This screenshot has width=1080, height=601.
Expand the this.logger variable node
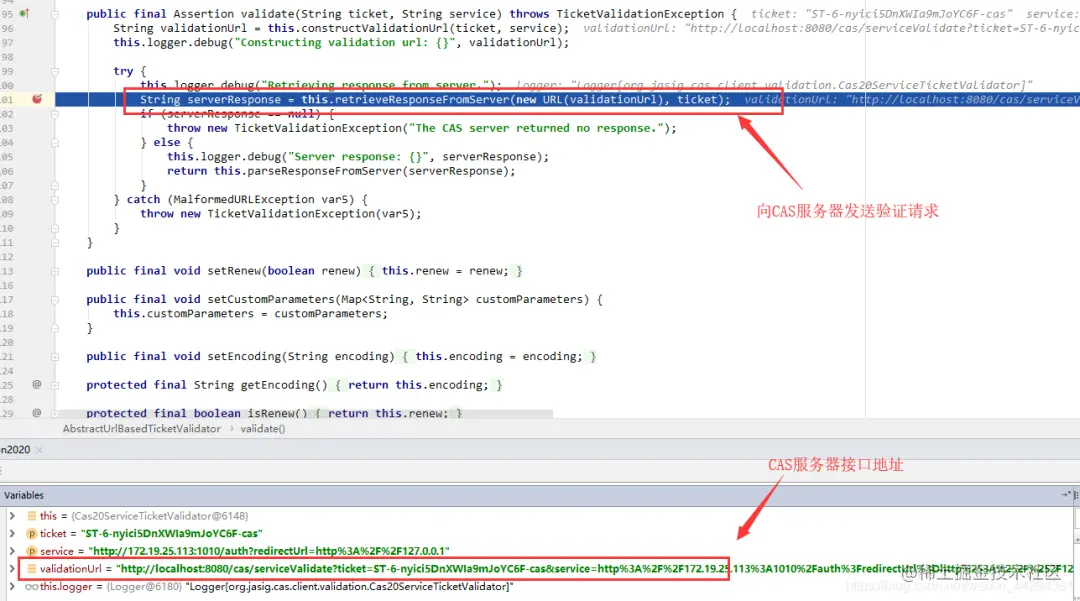click(x=12, y=587)
